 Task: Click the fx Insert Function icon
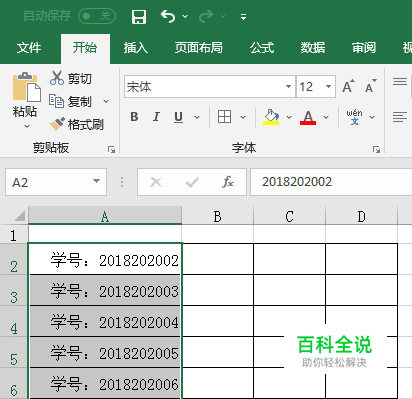click(228, 182)
